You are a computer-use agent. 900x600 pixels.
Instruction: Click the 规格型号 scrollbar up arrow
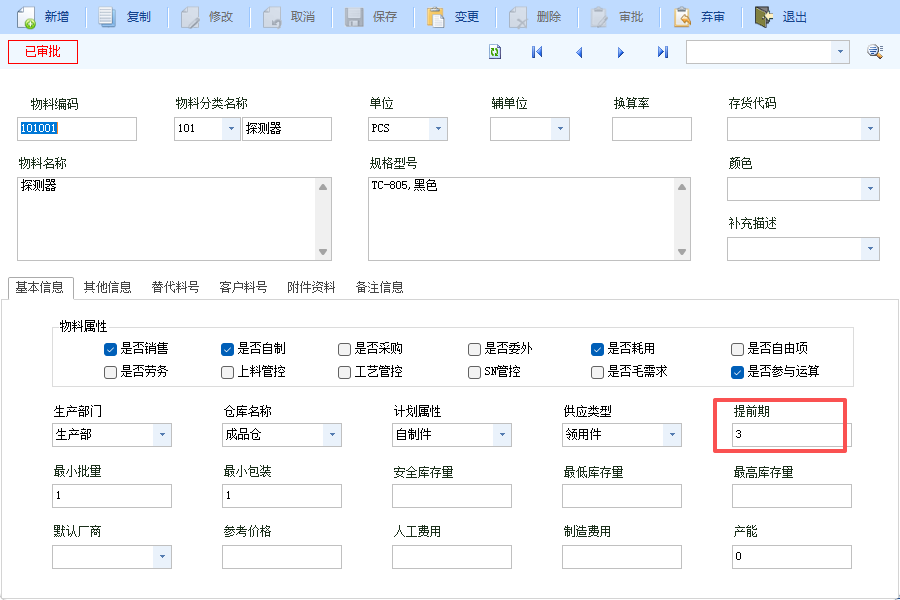682,187
